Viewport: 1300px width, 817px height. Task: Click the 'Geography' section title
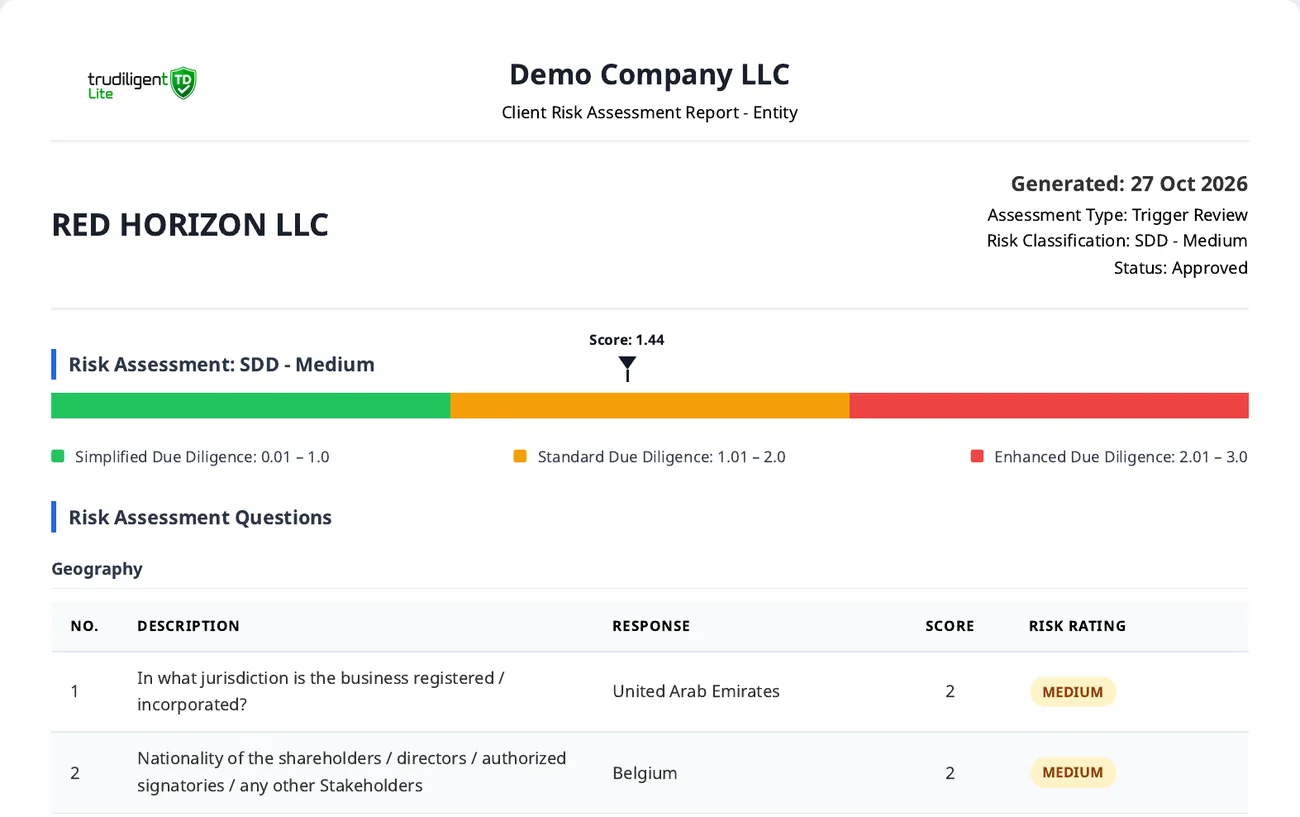[97, 569]
